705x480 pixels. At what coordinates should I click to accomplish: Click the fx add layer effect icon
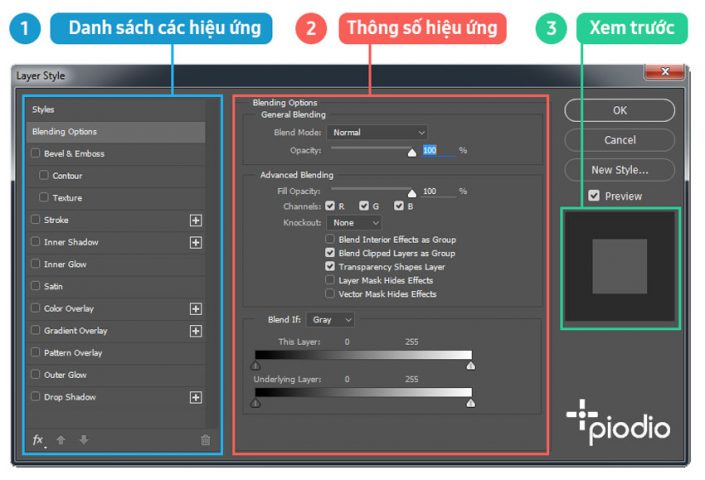pyautogui.click(x=38, y=440)
